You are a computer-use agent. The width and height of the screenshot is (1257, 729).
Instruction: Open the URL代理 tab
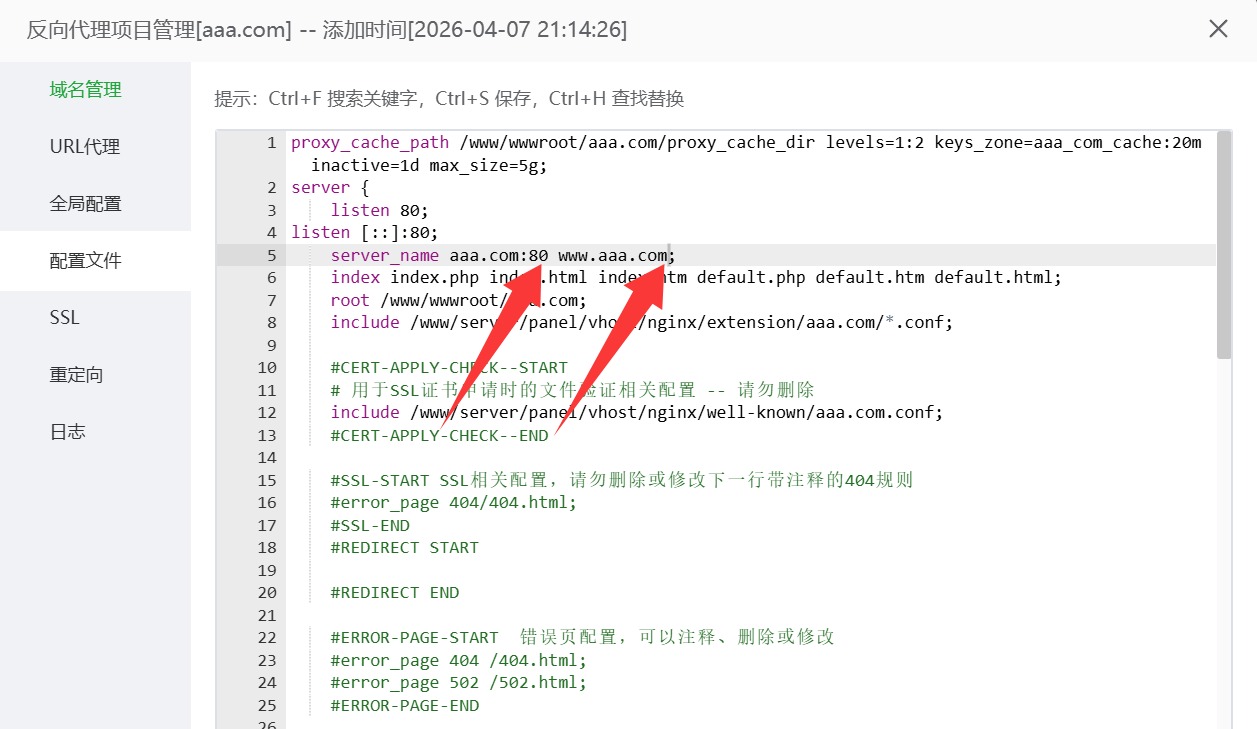tap(83, 145)
